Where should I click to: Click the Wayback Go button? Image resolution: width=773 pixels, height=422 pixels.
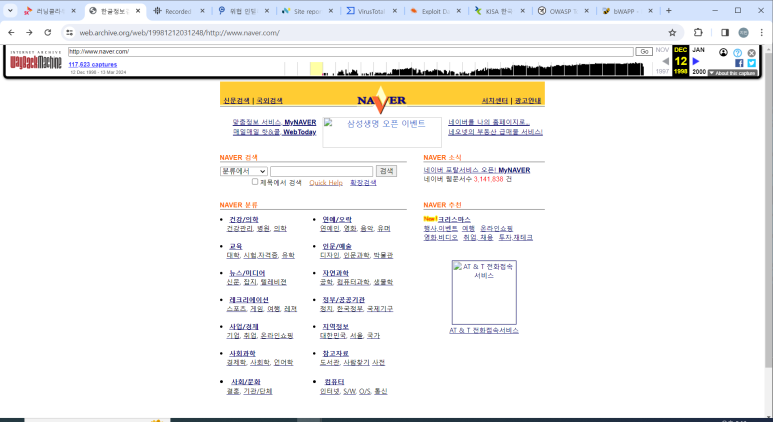(x=644, y=51)
